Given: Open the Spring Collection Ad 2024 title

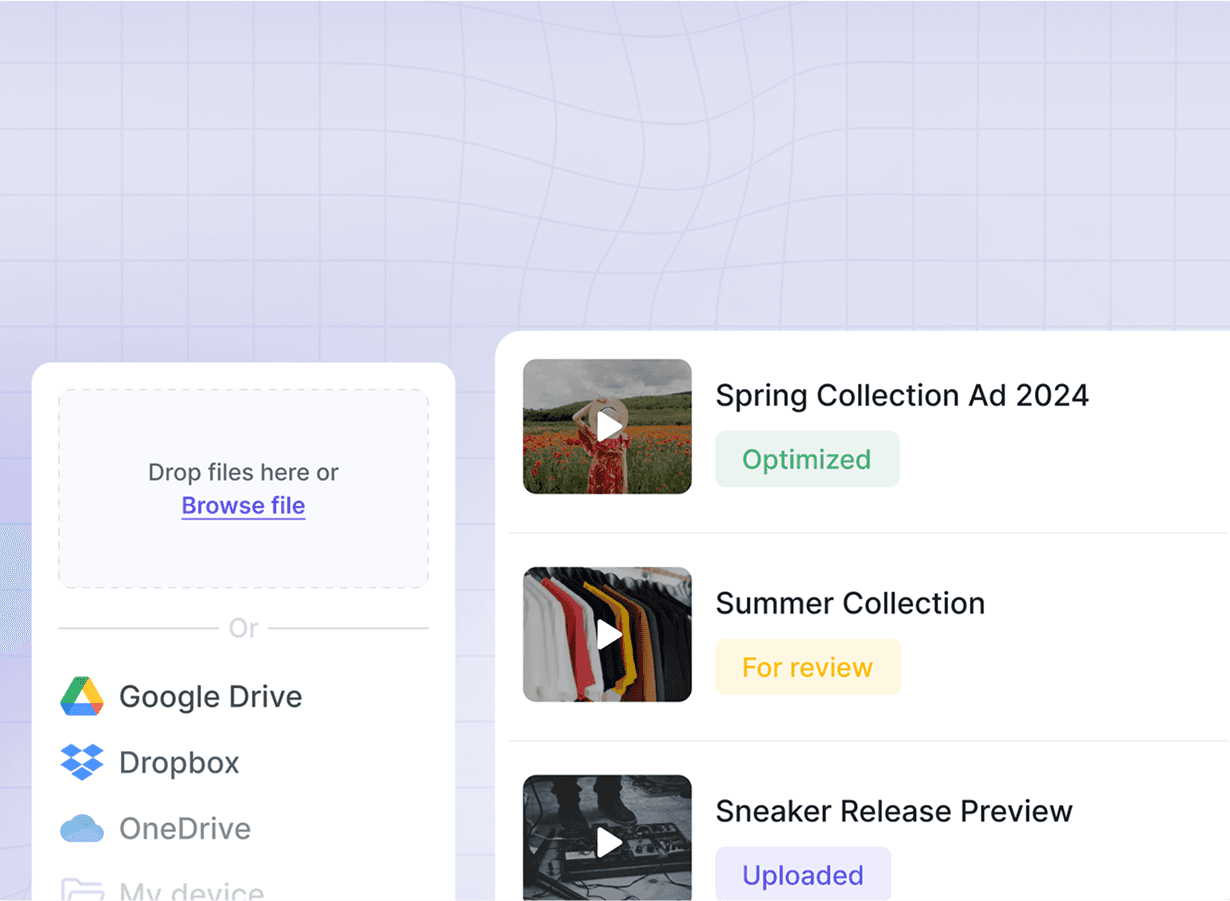Looking at the screenshot, I should [902, 395].
